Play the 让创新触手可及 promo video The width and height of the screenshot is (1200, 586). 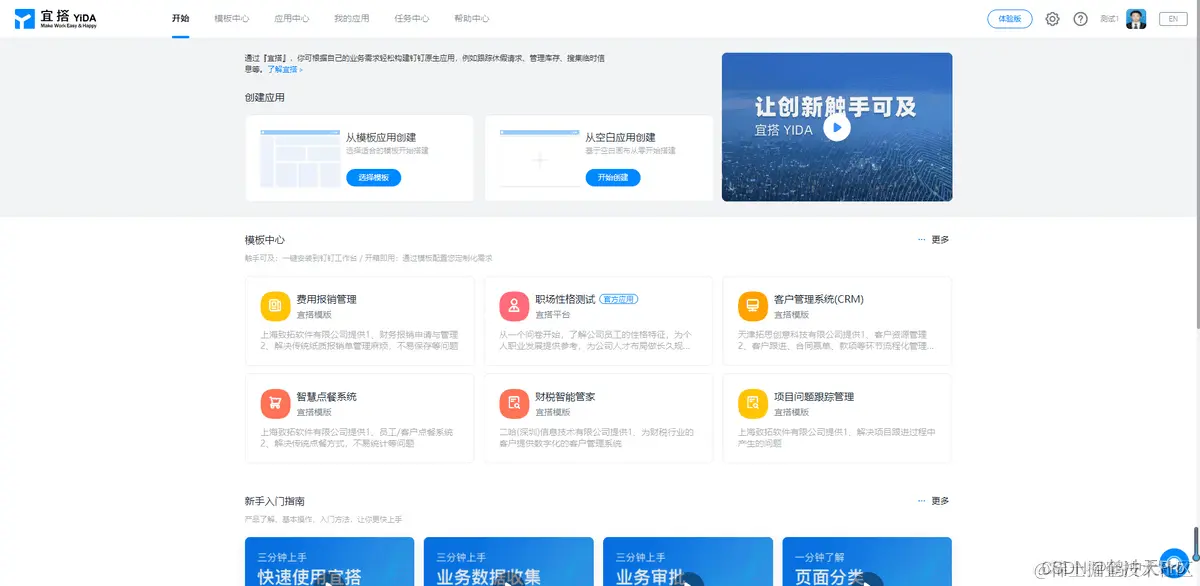[837, 127]
